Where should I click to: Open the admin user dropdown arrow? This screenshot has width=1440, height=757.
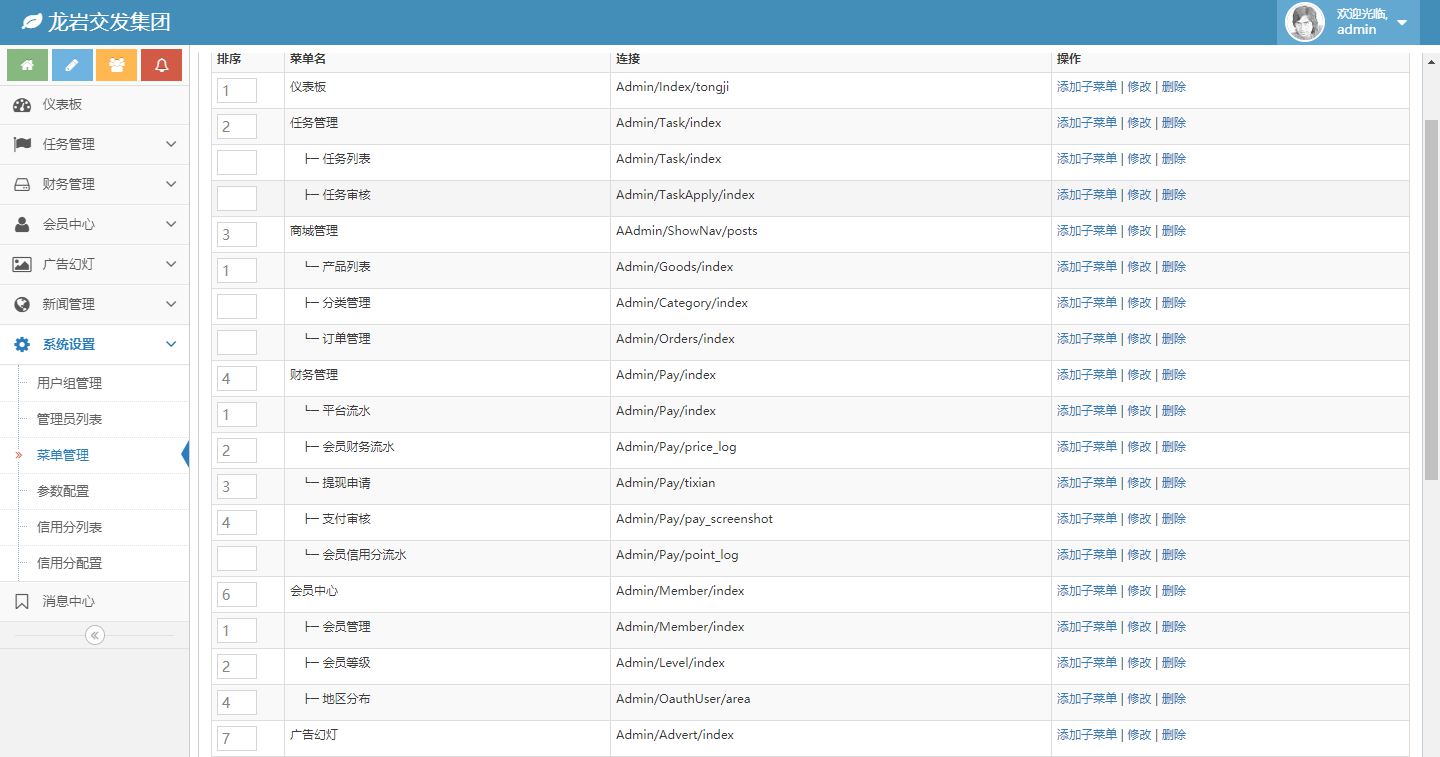tap(1402, 23)
